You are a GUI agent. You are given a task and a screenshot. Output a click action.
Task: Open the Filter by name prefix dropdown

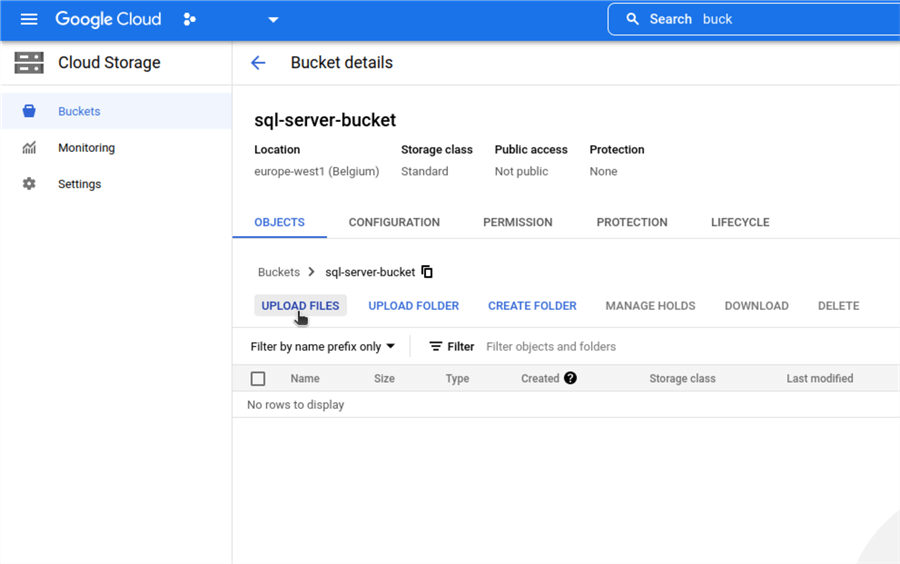[323, 347]
